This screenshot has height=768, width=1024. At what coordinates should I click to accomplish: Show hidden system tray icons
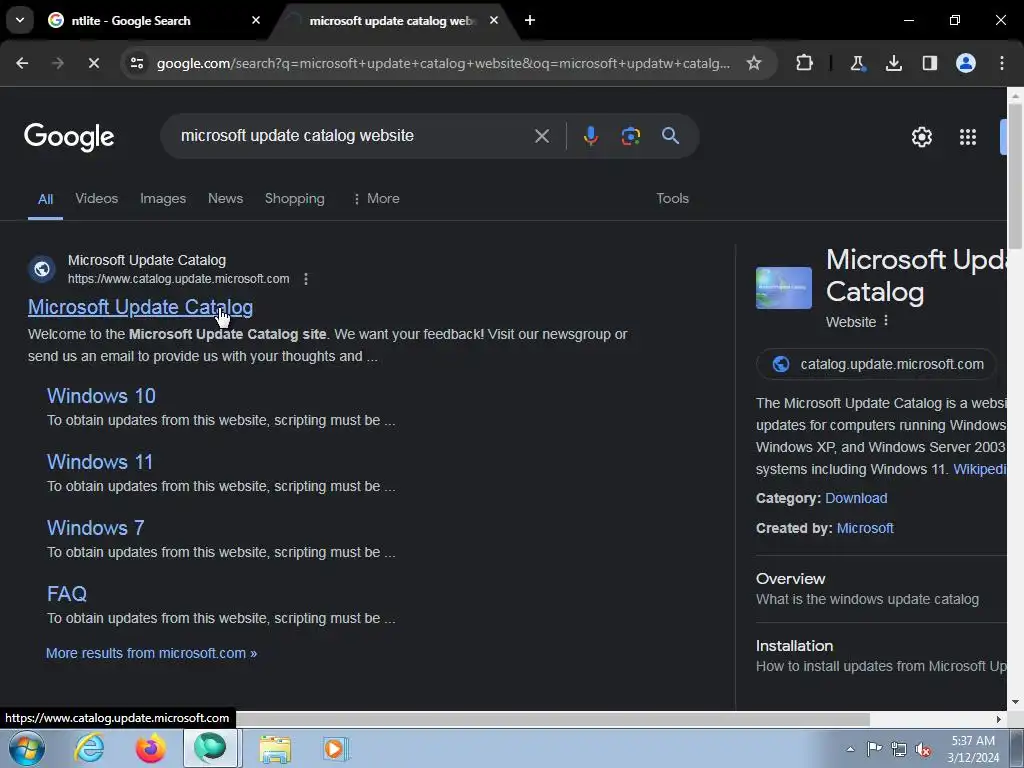click(x=850, y=749)
